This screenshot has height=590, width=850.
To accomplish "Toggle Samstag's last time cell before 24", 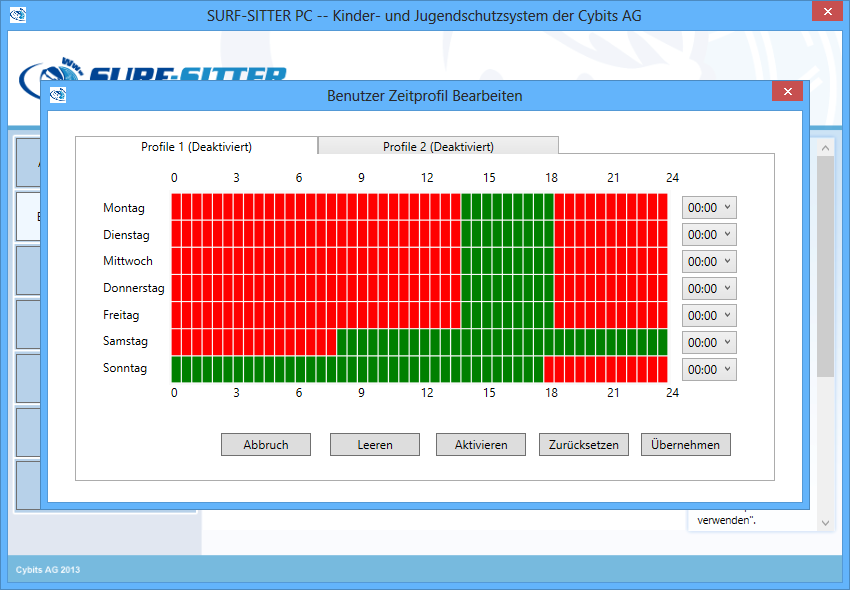I will point(662,342).
